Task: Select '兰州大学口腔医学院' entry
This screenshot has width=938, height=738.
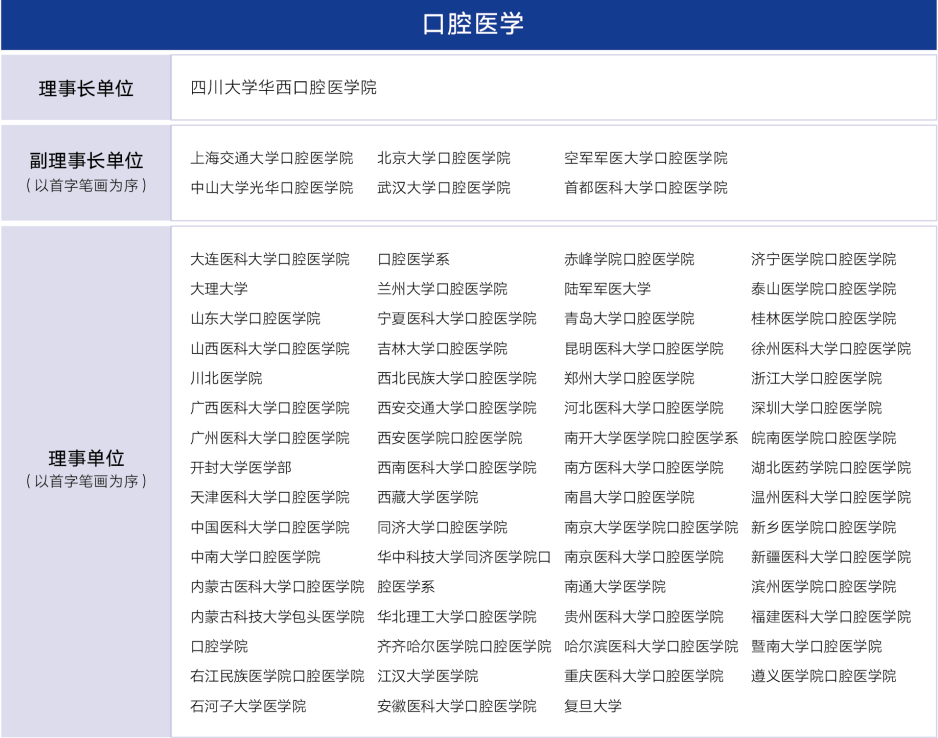Action: pos(442,289)
